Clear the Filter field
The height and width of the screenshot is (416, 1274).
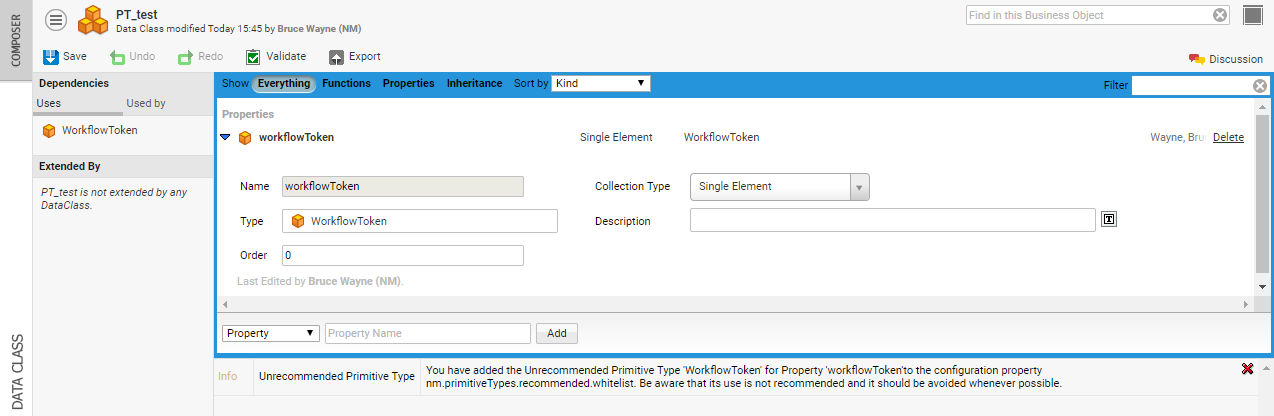1260,86
